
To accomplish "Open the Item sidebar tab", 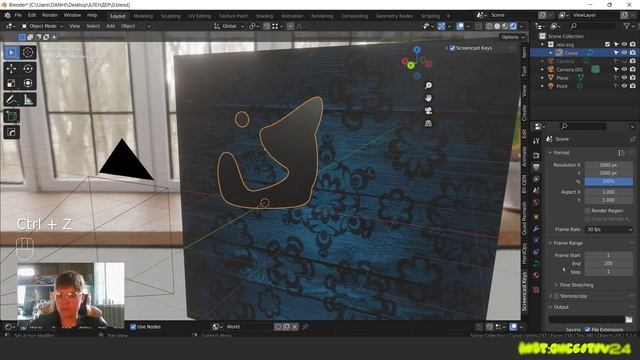I will [x=524, y=52].
